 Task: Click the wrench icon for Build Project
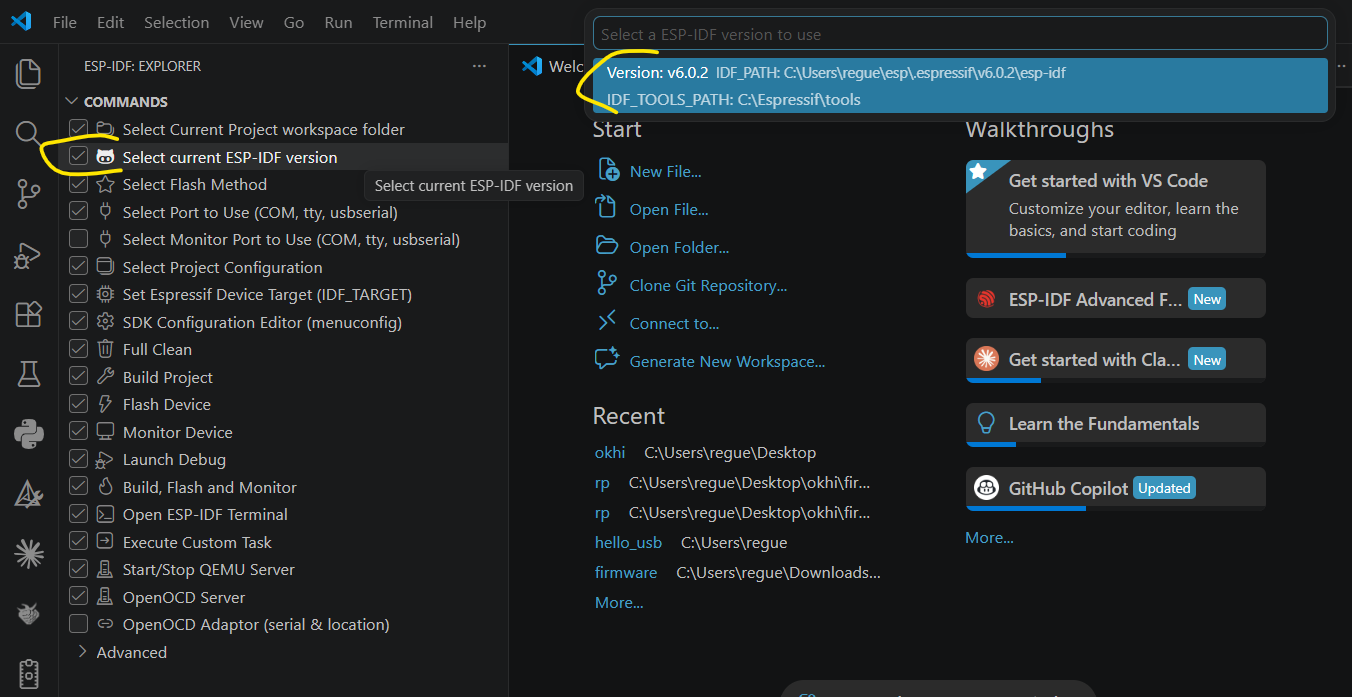coord(105,377)
